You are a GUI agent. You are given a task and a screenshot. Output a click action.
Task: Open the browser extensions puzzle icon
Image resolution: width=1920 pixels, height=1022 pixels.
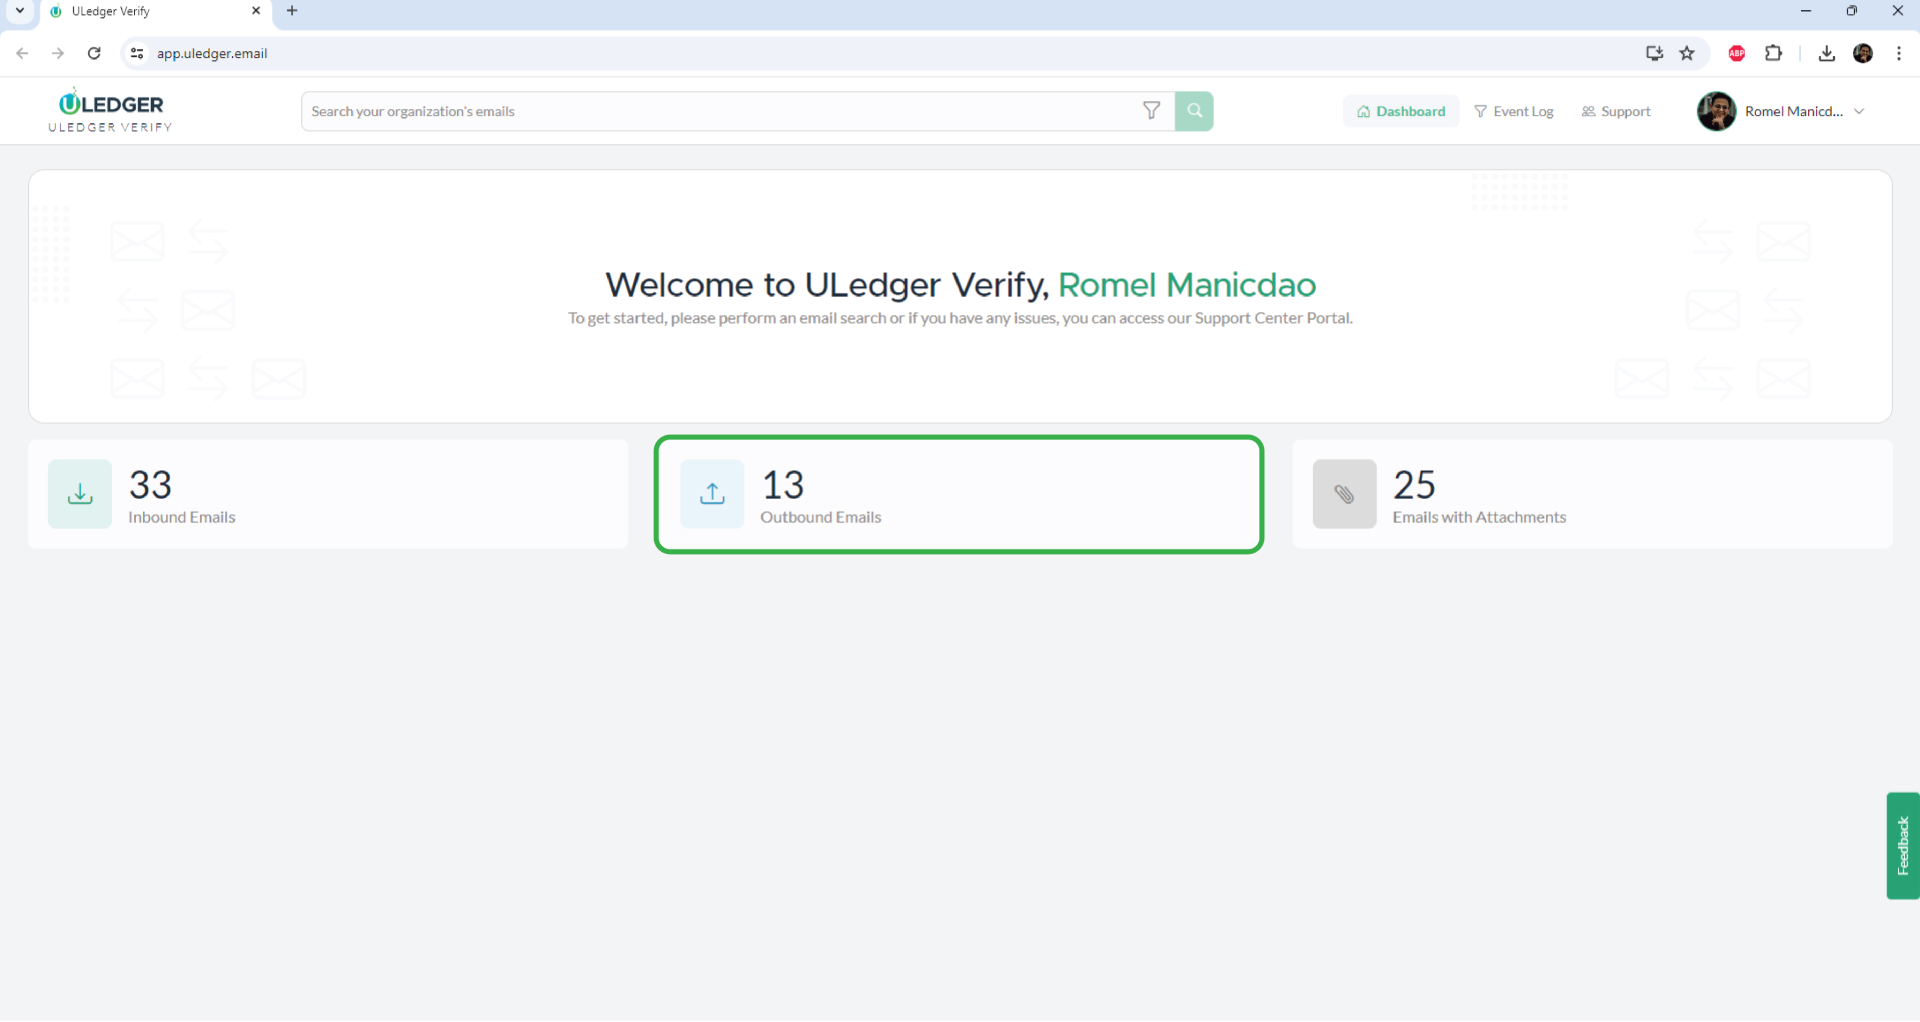1774,54
